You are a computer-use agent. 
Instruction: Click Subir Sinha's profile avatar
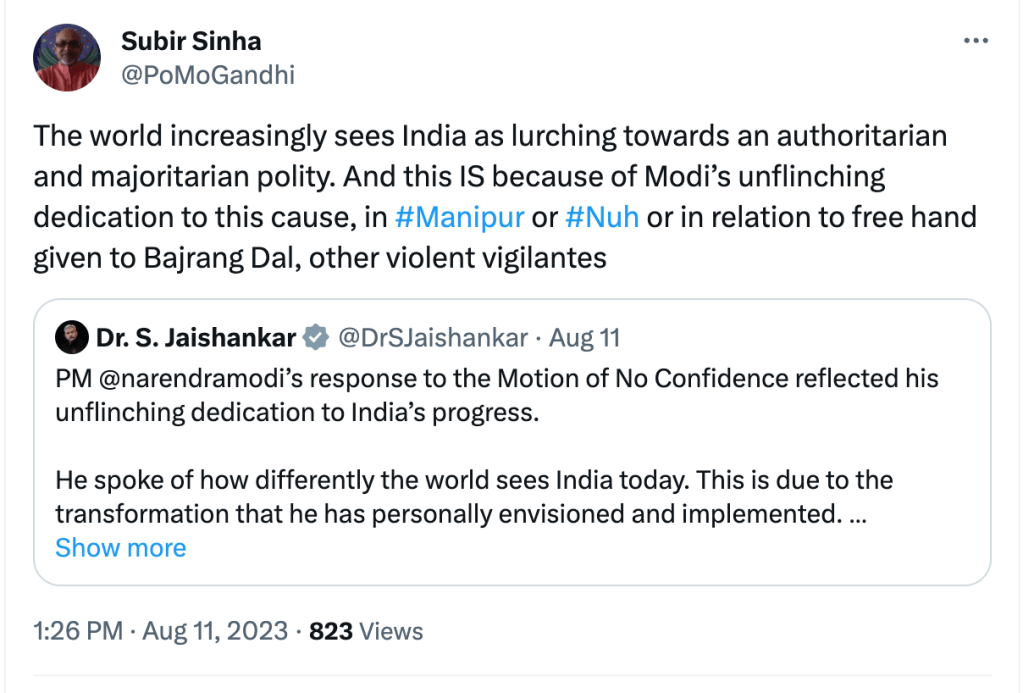tap(67, 57)
